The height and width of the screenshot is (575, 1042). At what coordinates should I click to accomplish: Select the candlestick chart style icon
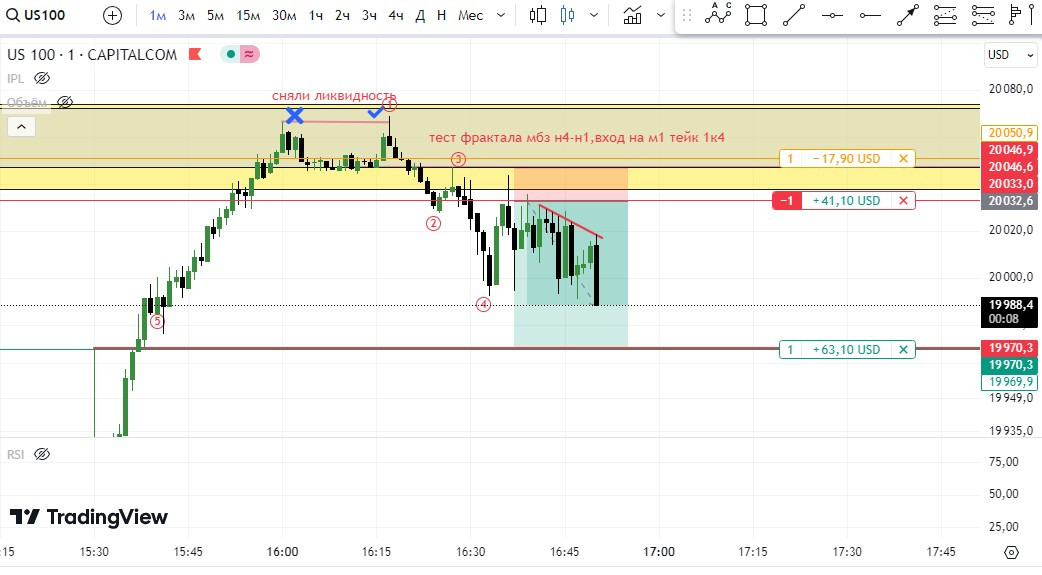pos(568,15)
